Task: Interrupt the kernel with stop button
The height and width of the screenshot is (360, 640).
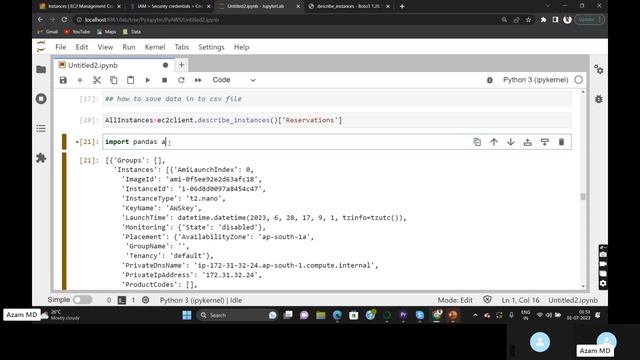Action: [x=164, y=80]
